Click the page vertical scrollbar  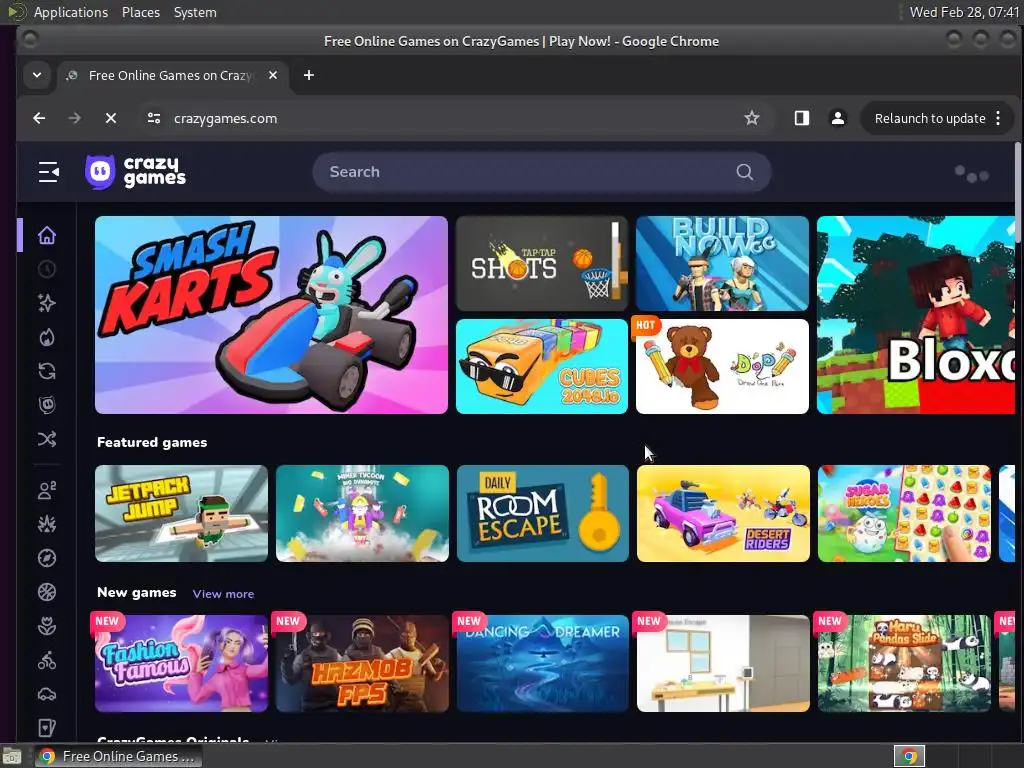coord(1018,191)
